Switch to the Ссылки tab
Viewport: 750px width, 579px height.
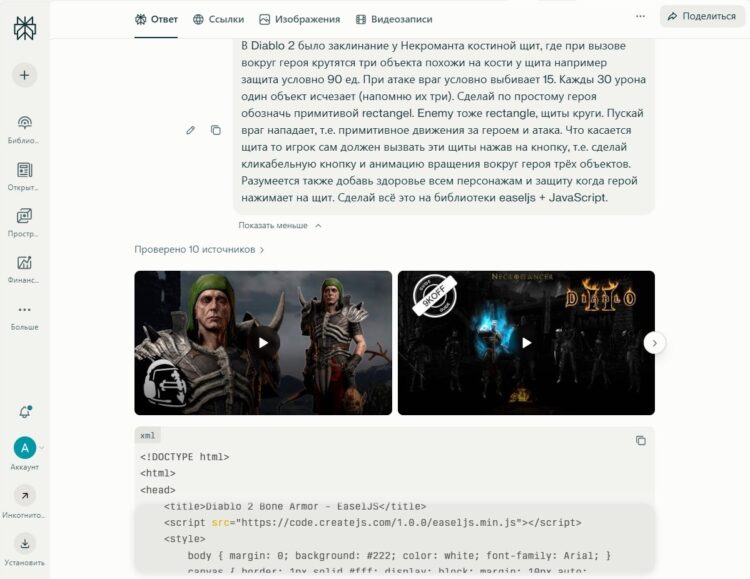pyautogui.click(x=218, y=19)
